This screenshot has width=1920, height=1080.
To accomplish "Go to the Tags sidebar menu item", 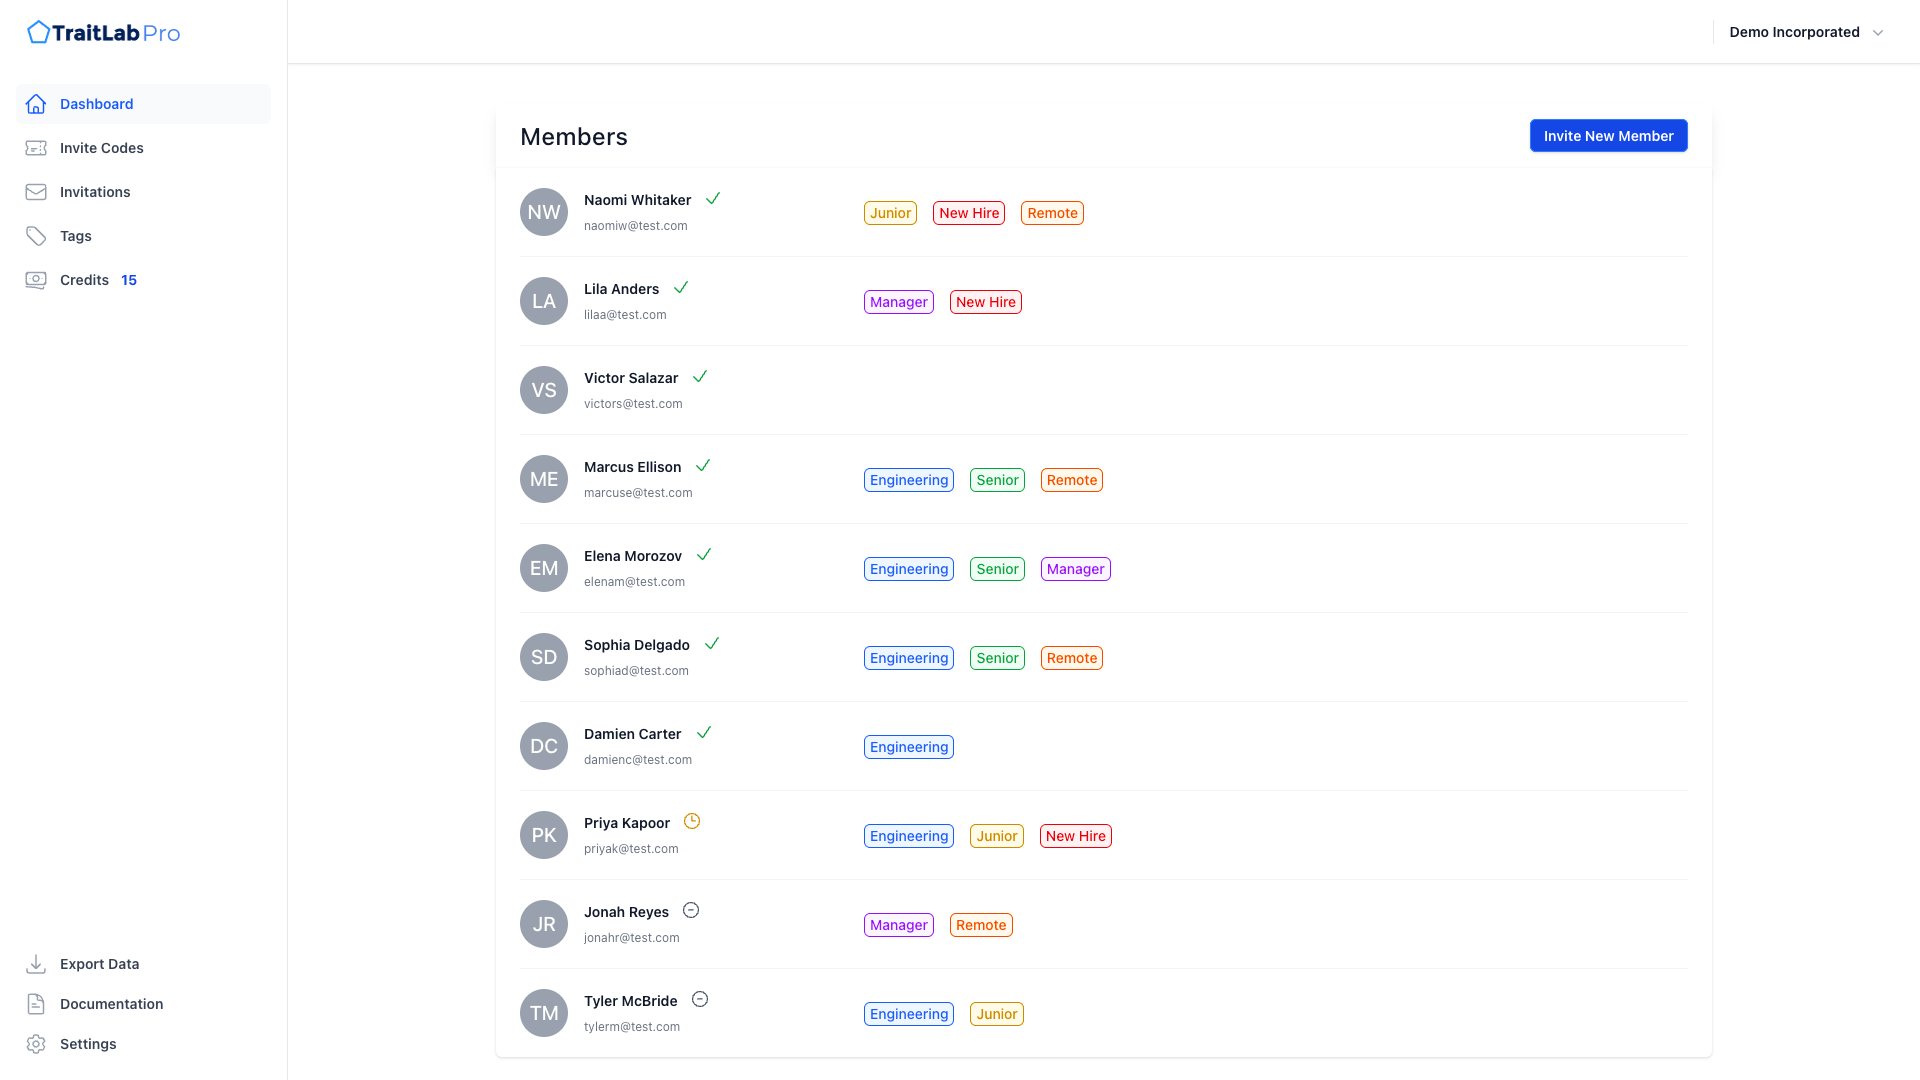I will click(x=76, y=236).
